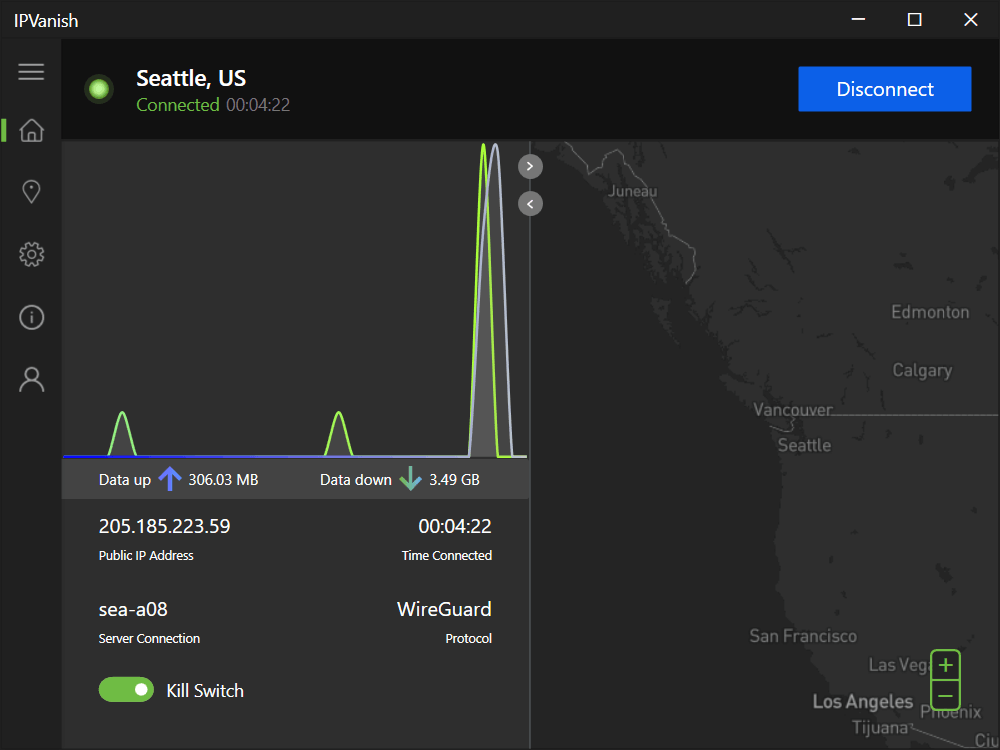Click the public IP 205.185.223.59
This screenshot has width=1000, height=750.
pos(165,526)
